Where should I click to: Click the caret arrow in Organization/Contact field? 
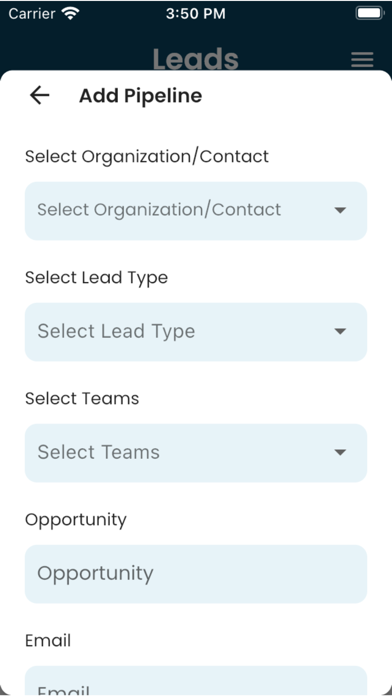pyautogui.click(x=340, y=210)
